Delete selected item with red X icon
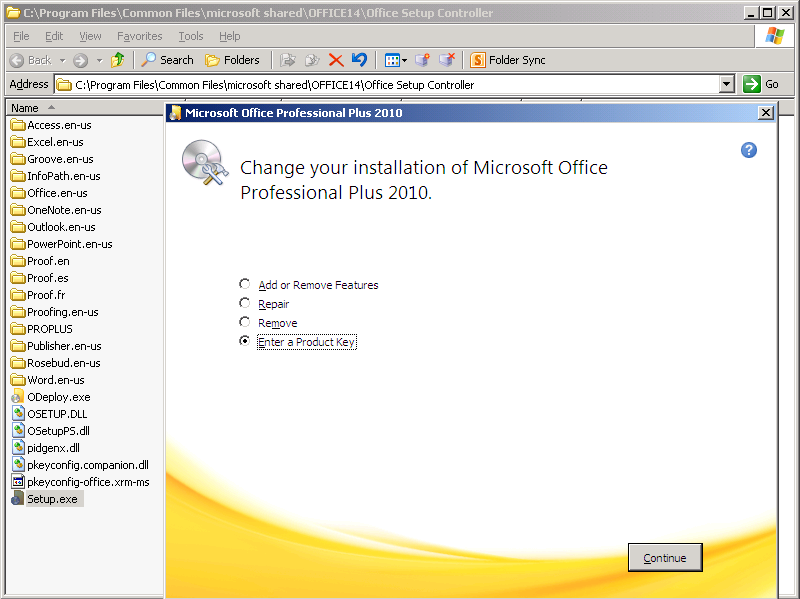Viewport: 800px width, 599px height. pyautogui.click(x=336, y=59)
